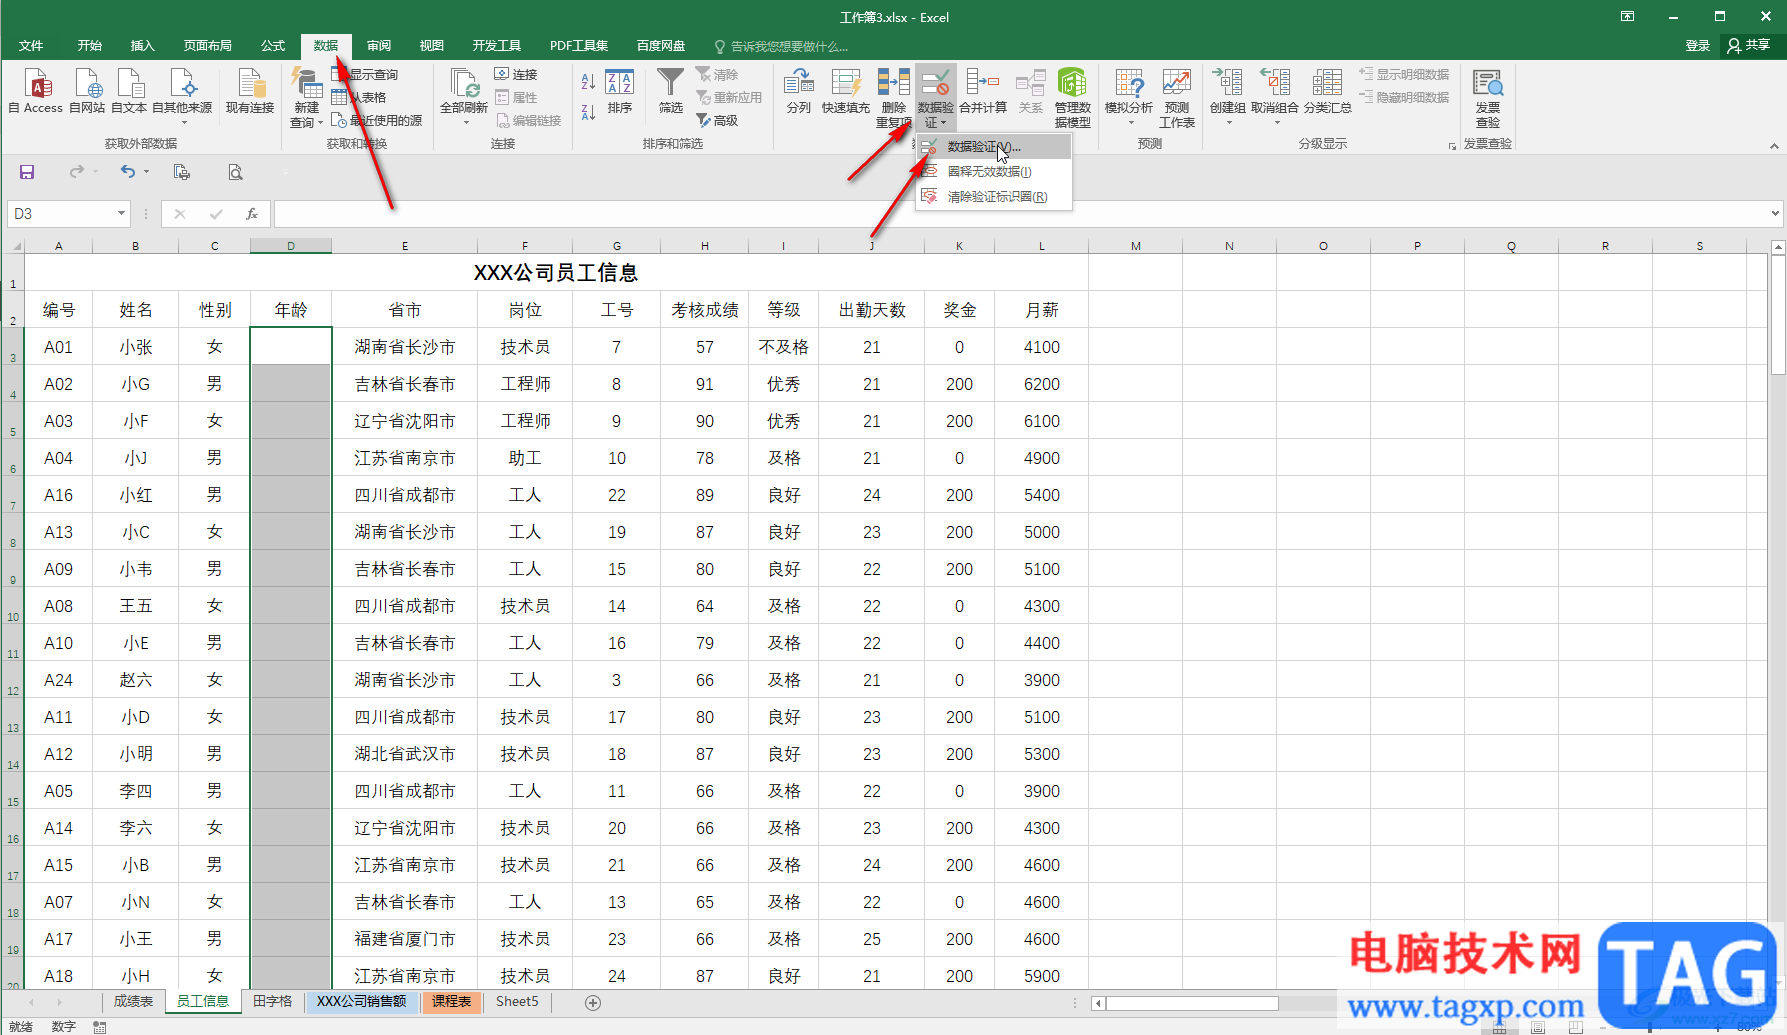Click the Advanced filter icon

point(718,120)
